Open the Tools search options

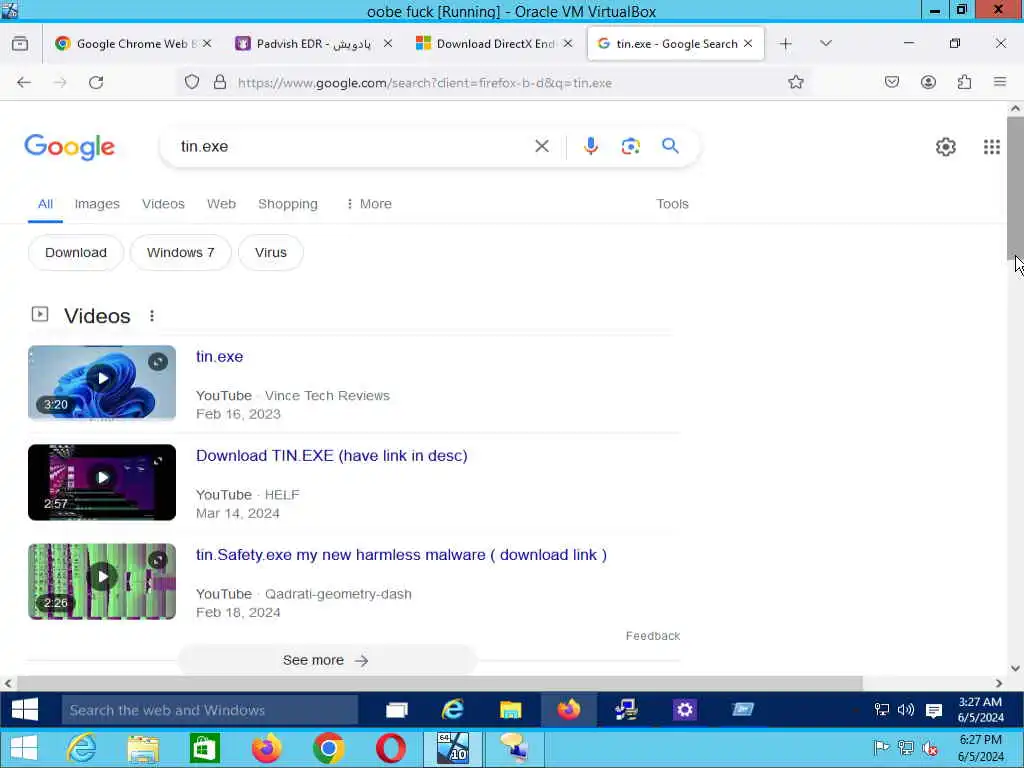(672, 204)
